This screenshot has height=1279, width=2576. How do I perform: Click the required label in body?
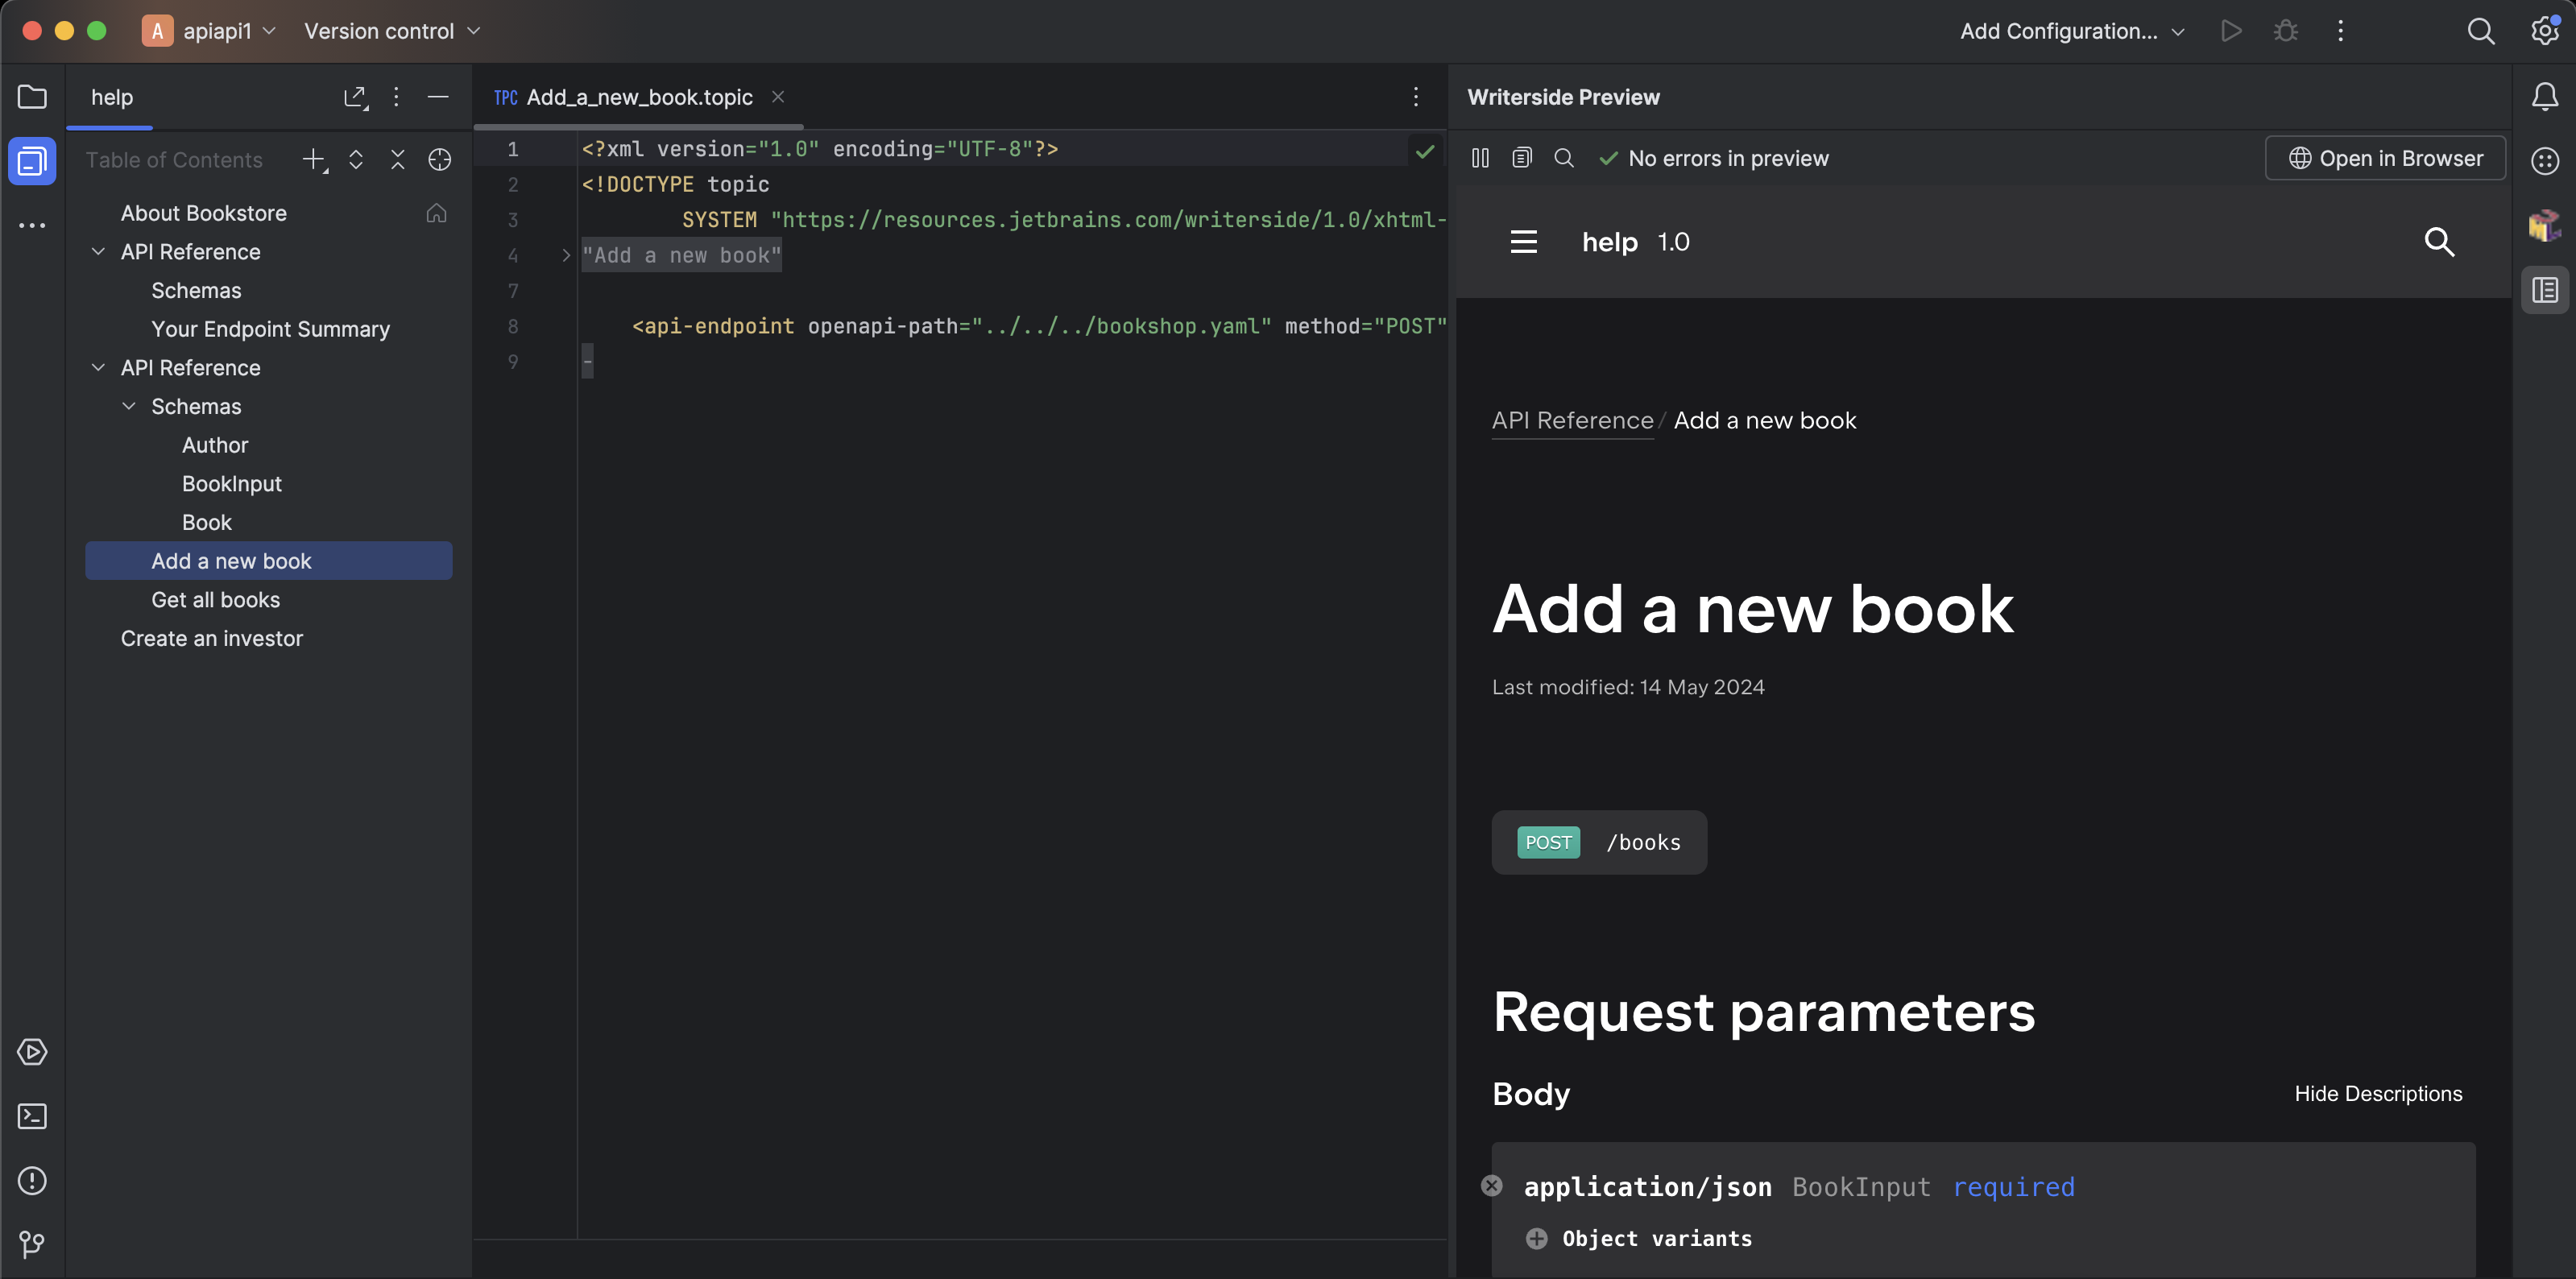coord(2013,1186)
